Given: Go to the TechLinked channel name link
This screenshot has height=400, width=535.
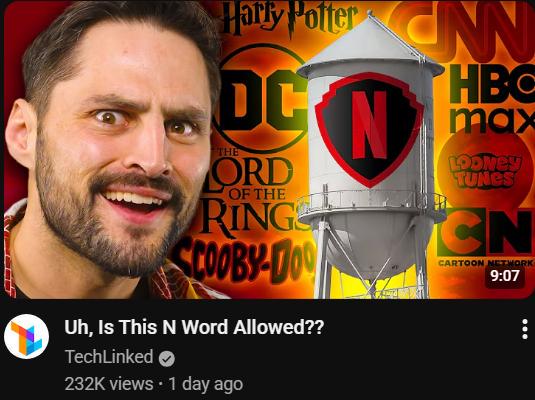Looking at the screenshot, I should (x=109, y=357).
